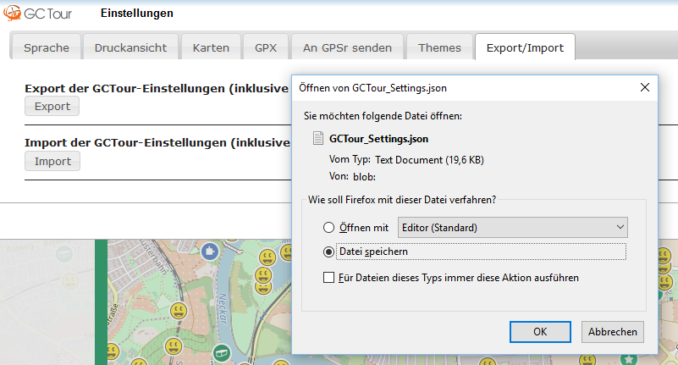The image size is (678, 365).
Task: Open the Druckansicht tab
Action: [131, 48]
